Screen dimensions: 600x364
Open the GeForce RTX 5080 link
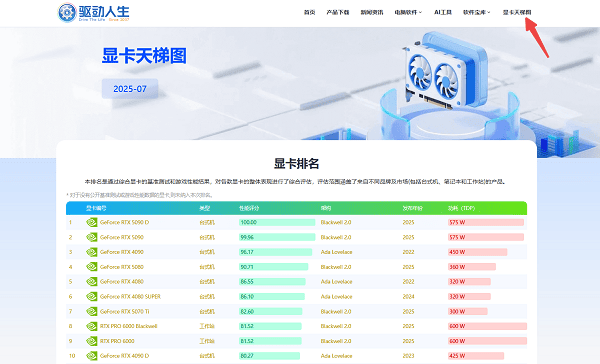(x=122, y=267)
